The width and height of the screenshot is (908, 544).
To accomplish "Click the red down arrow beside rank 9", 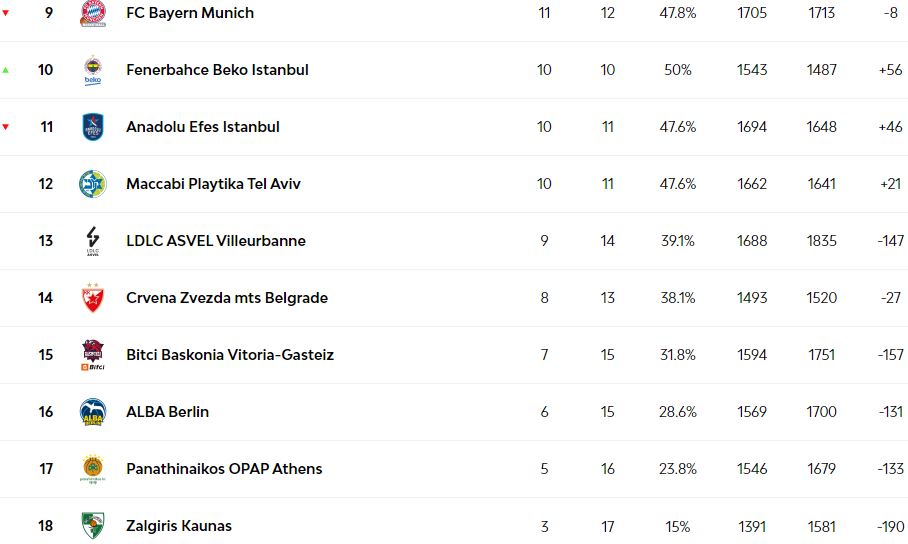I will [x=6, y=13].
